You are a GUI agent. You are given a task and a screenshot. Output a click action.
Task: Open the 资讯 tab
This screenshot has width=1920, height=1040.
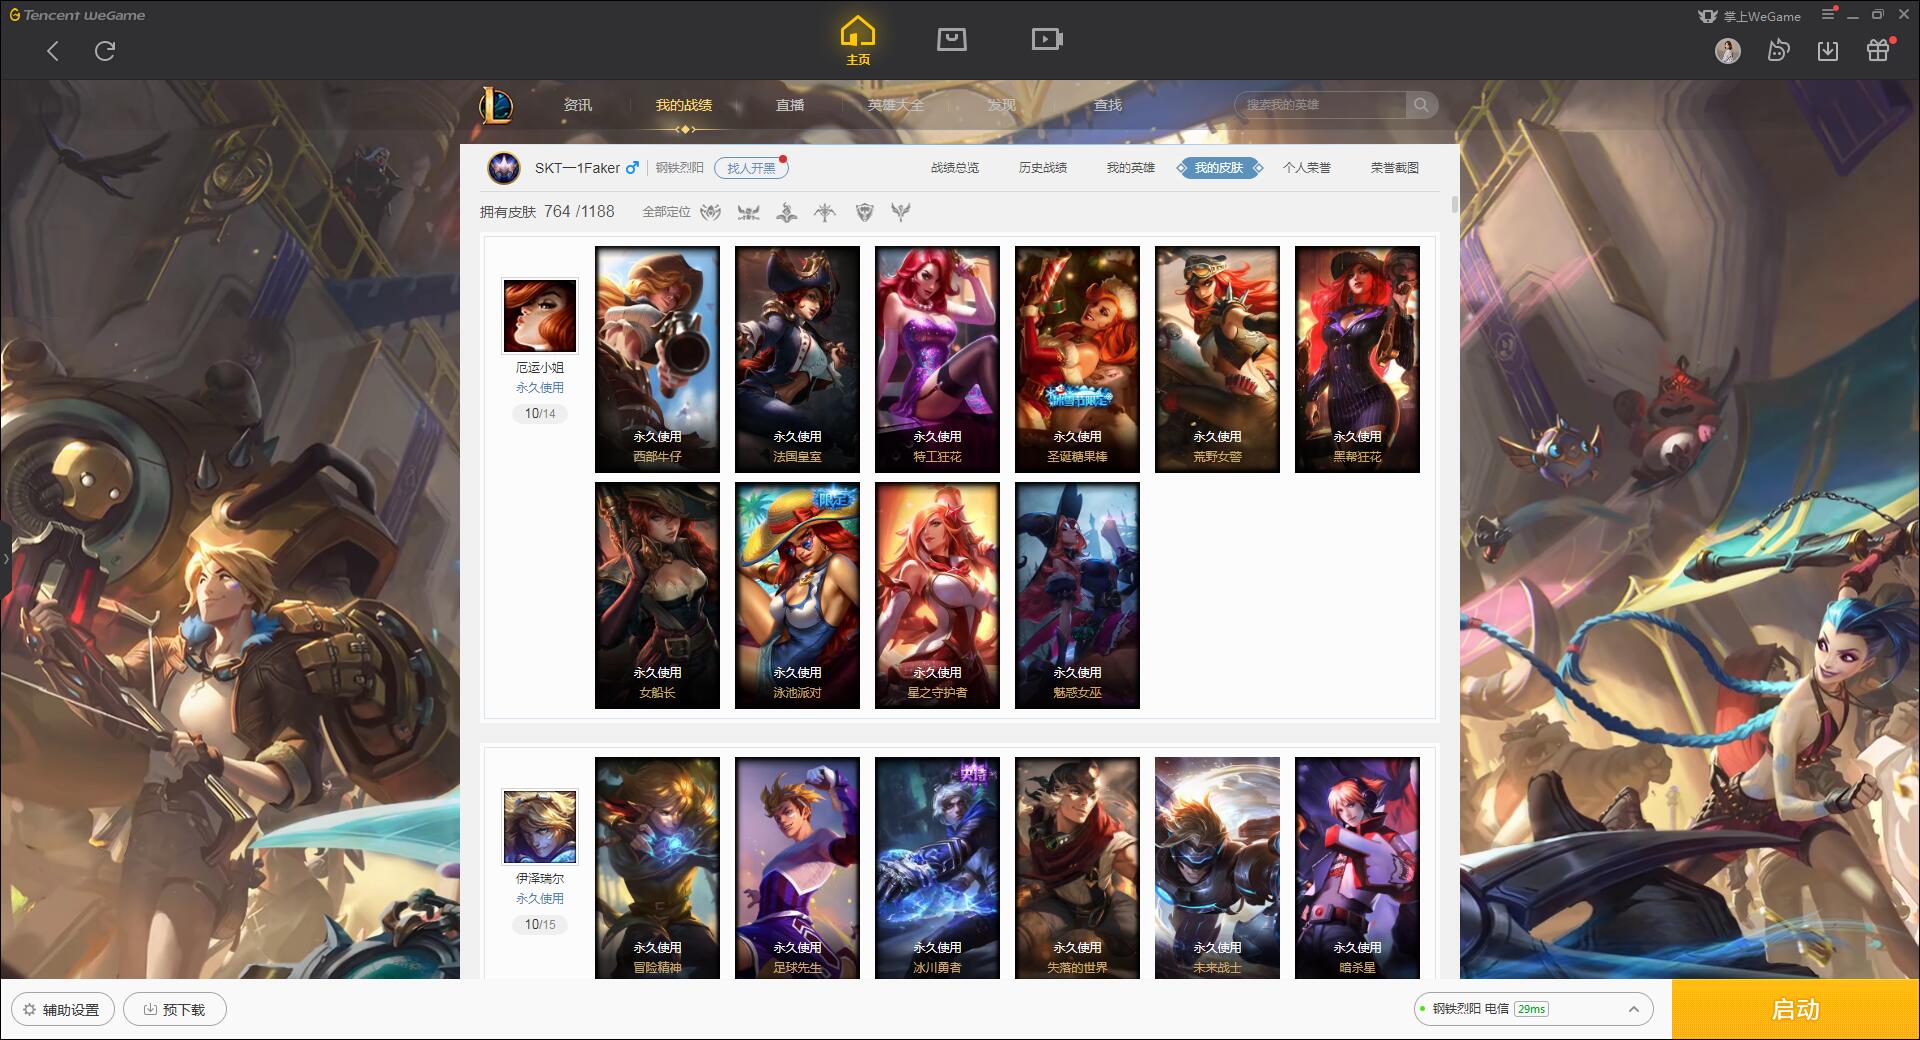[578, 105]
